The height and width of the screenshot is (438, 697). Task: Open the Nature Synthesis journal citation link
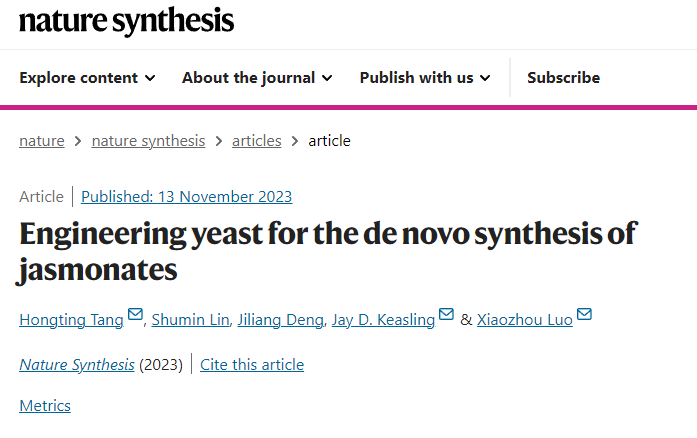77,365
